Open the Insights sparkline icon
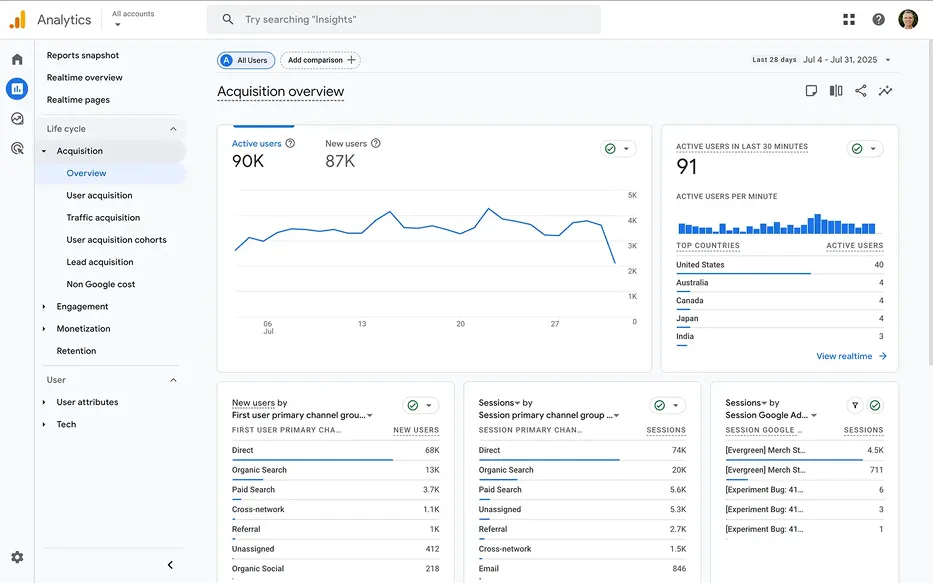Image resolution: width=933 pixels, height=583 pixels. [885, 91]
